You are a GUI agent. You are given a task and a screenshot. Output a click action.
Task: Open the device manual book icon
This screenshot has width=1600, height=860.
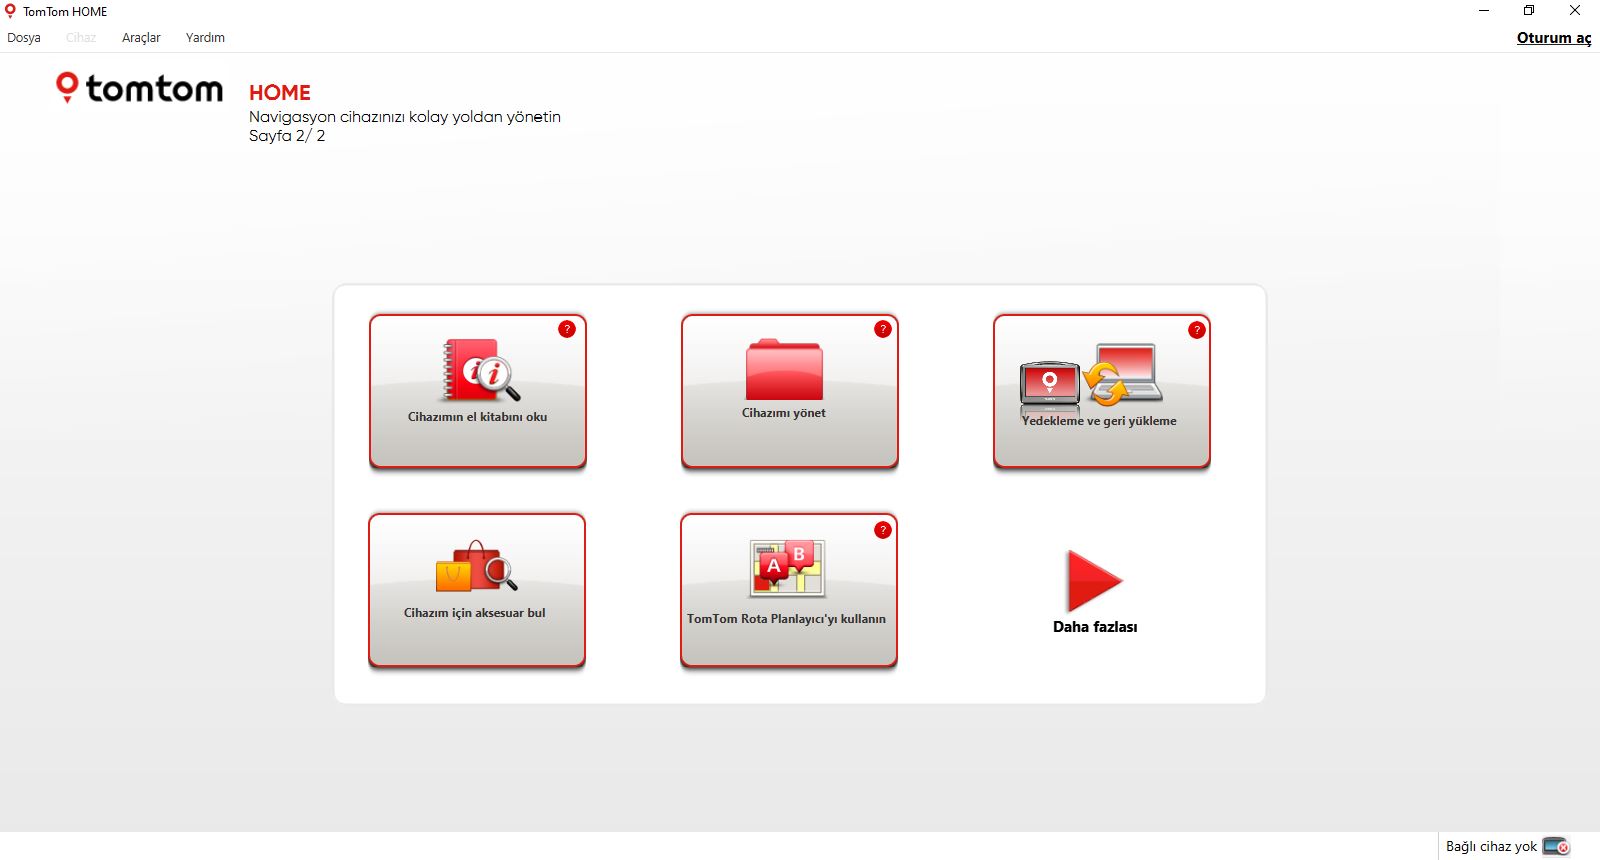click(x=481, y=371)
